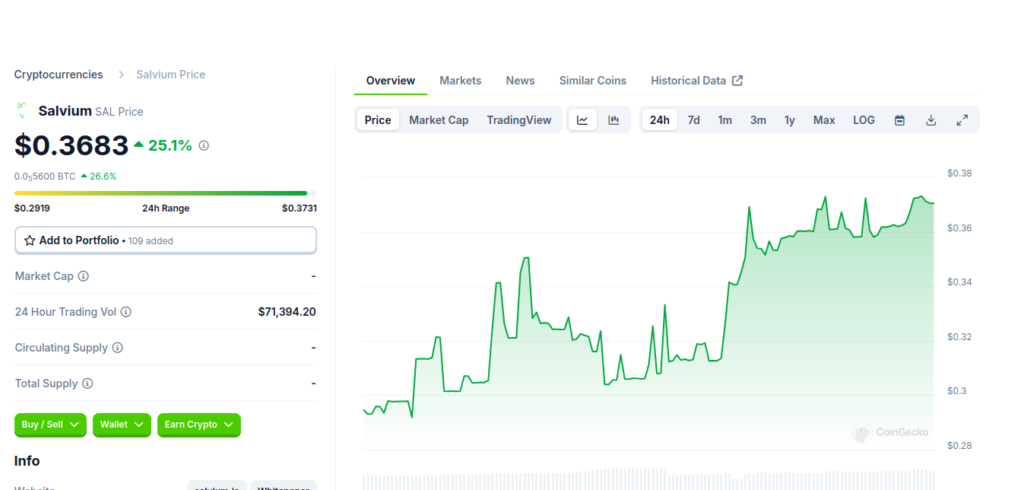Open the Earn Crypto dropdown

[x=199, y=425]
